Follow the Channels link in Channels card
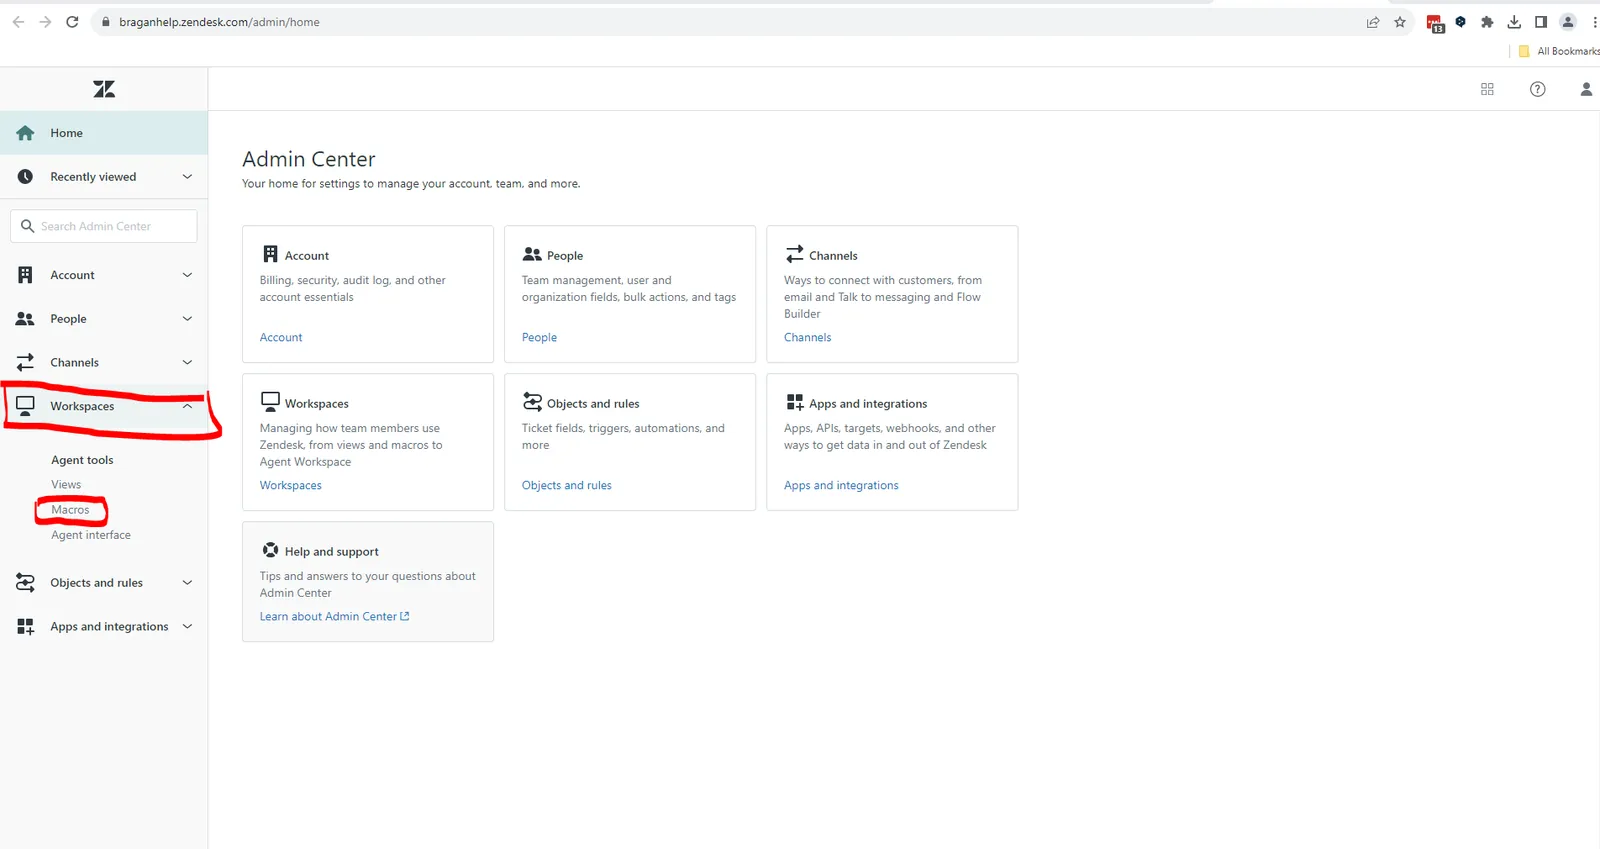Screen dimensions: 1600x849 pyautogui.click(x=807, y=338)
